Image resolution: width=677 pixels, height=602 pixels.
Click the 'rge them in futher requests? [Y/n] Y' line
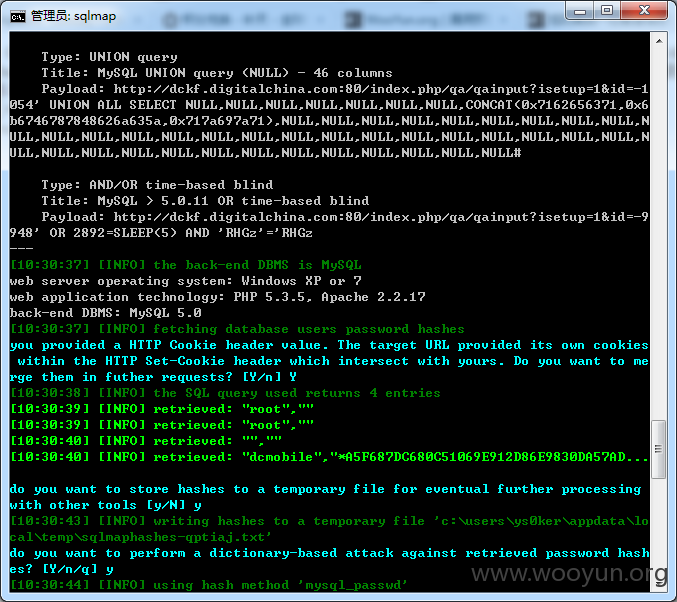pos(153,377)
